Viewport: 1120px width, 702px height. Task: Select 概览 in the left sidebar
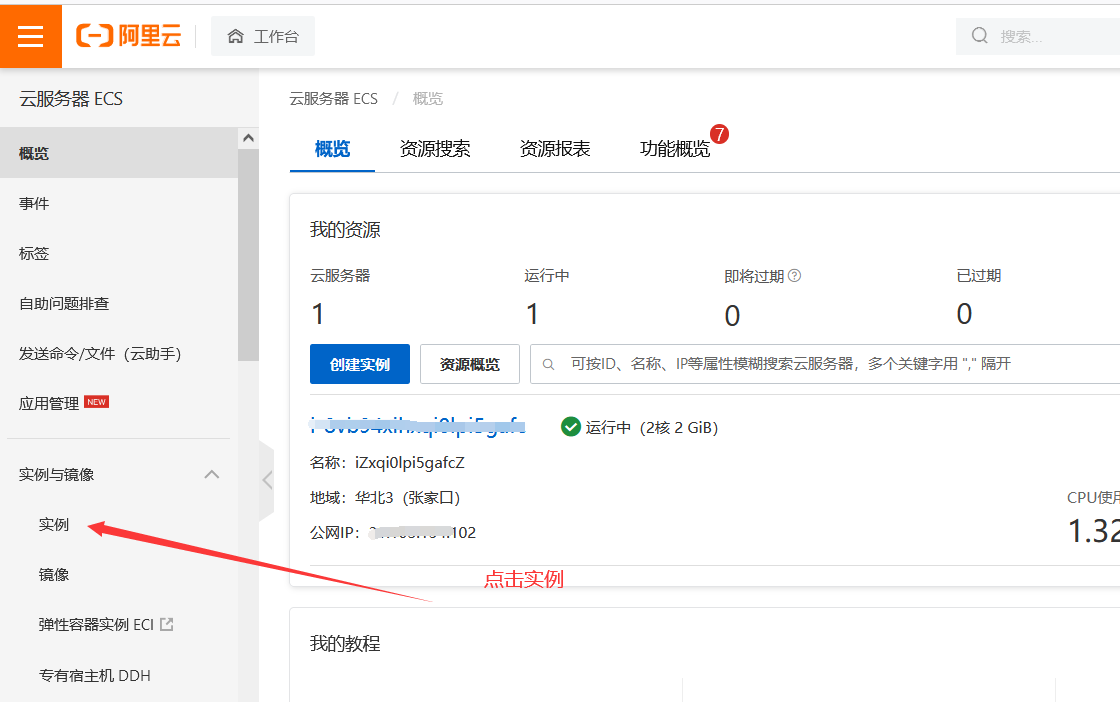click(119, 153)
